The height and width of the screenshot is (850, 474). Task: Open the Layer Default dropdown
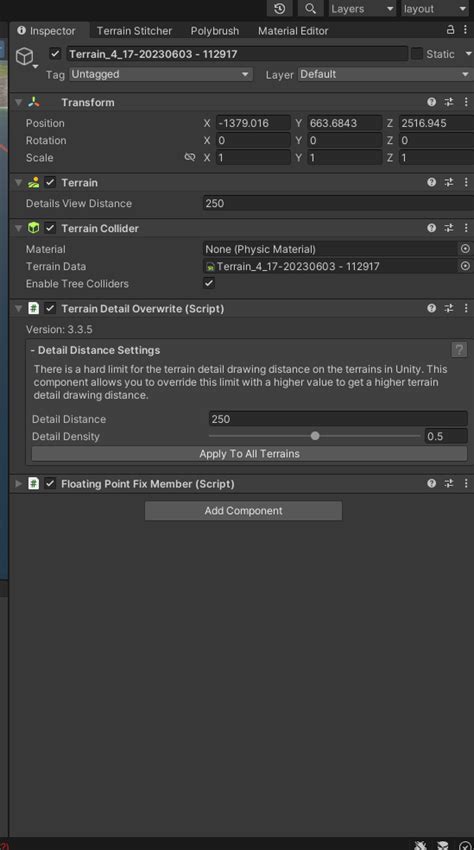click(x=385, y=74)
